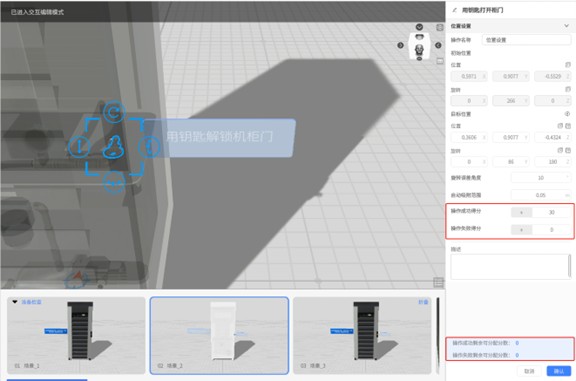The width and height of the screenshot is (576, 381).
Task: Click the target position pick icon
Action: [567, 114]
